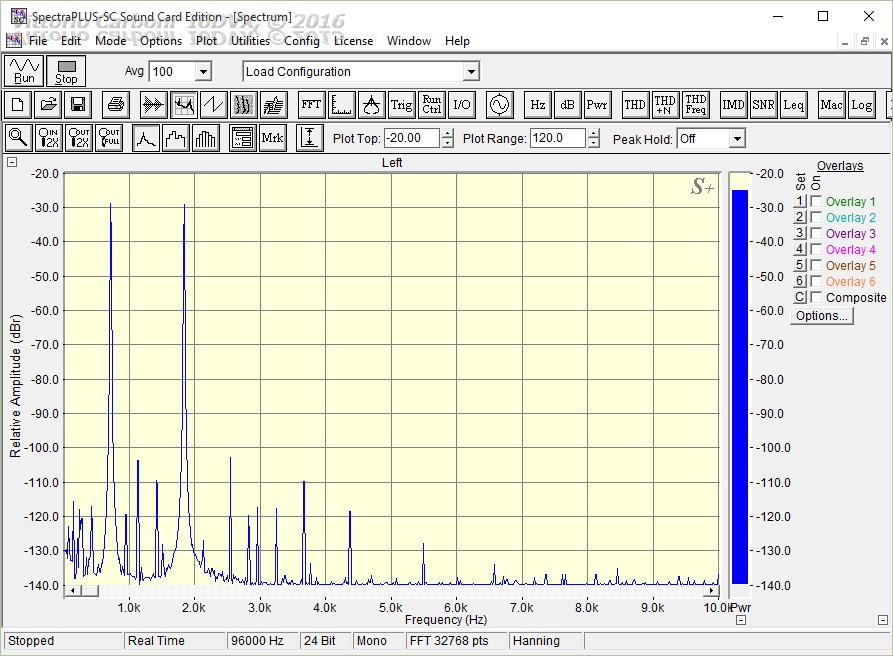893x656 pixels.
Task: Zoom out full
Action: (x=109, y=138)
